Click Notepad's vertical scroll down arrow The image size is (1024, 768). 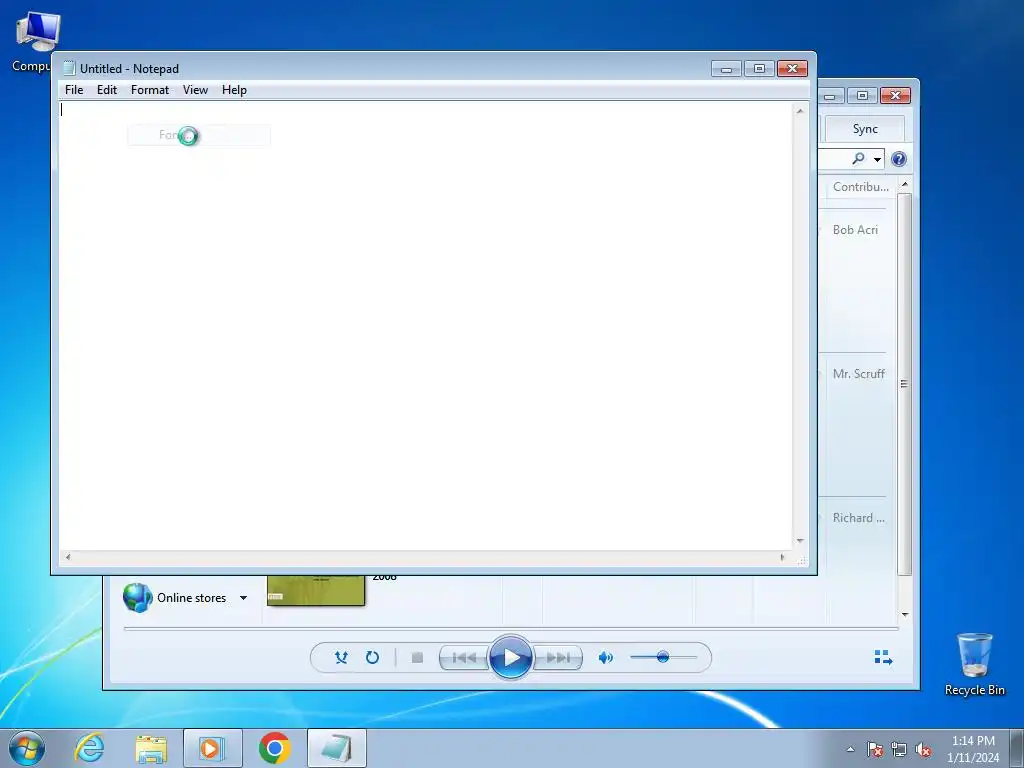tap(799, 541)
